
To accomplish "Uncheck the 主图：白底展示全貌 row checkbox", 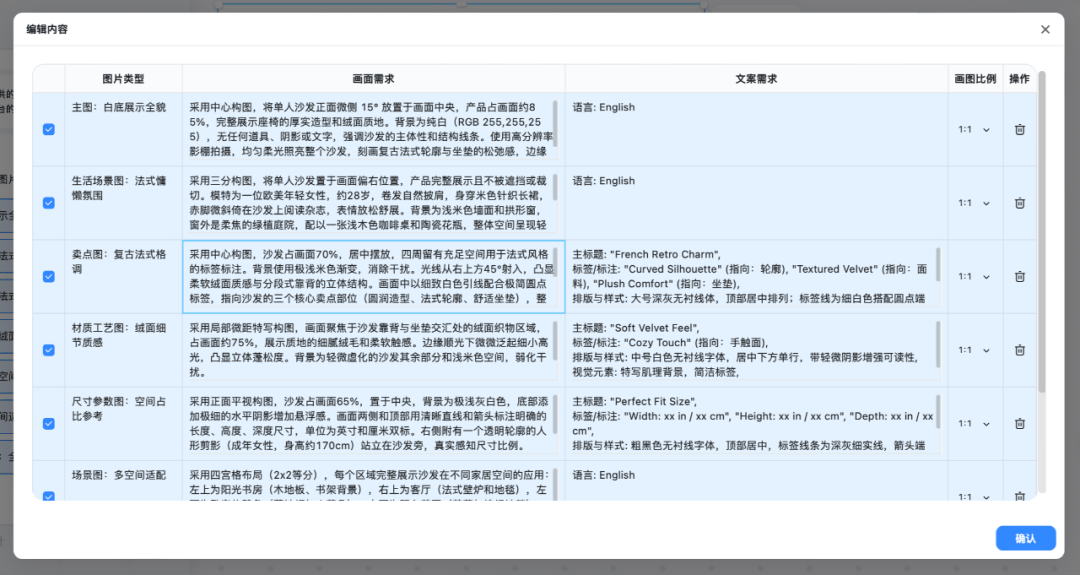I will 49,129.
